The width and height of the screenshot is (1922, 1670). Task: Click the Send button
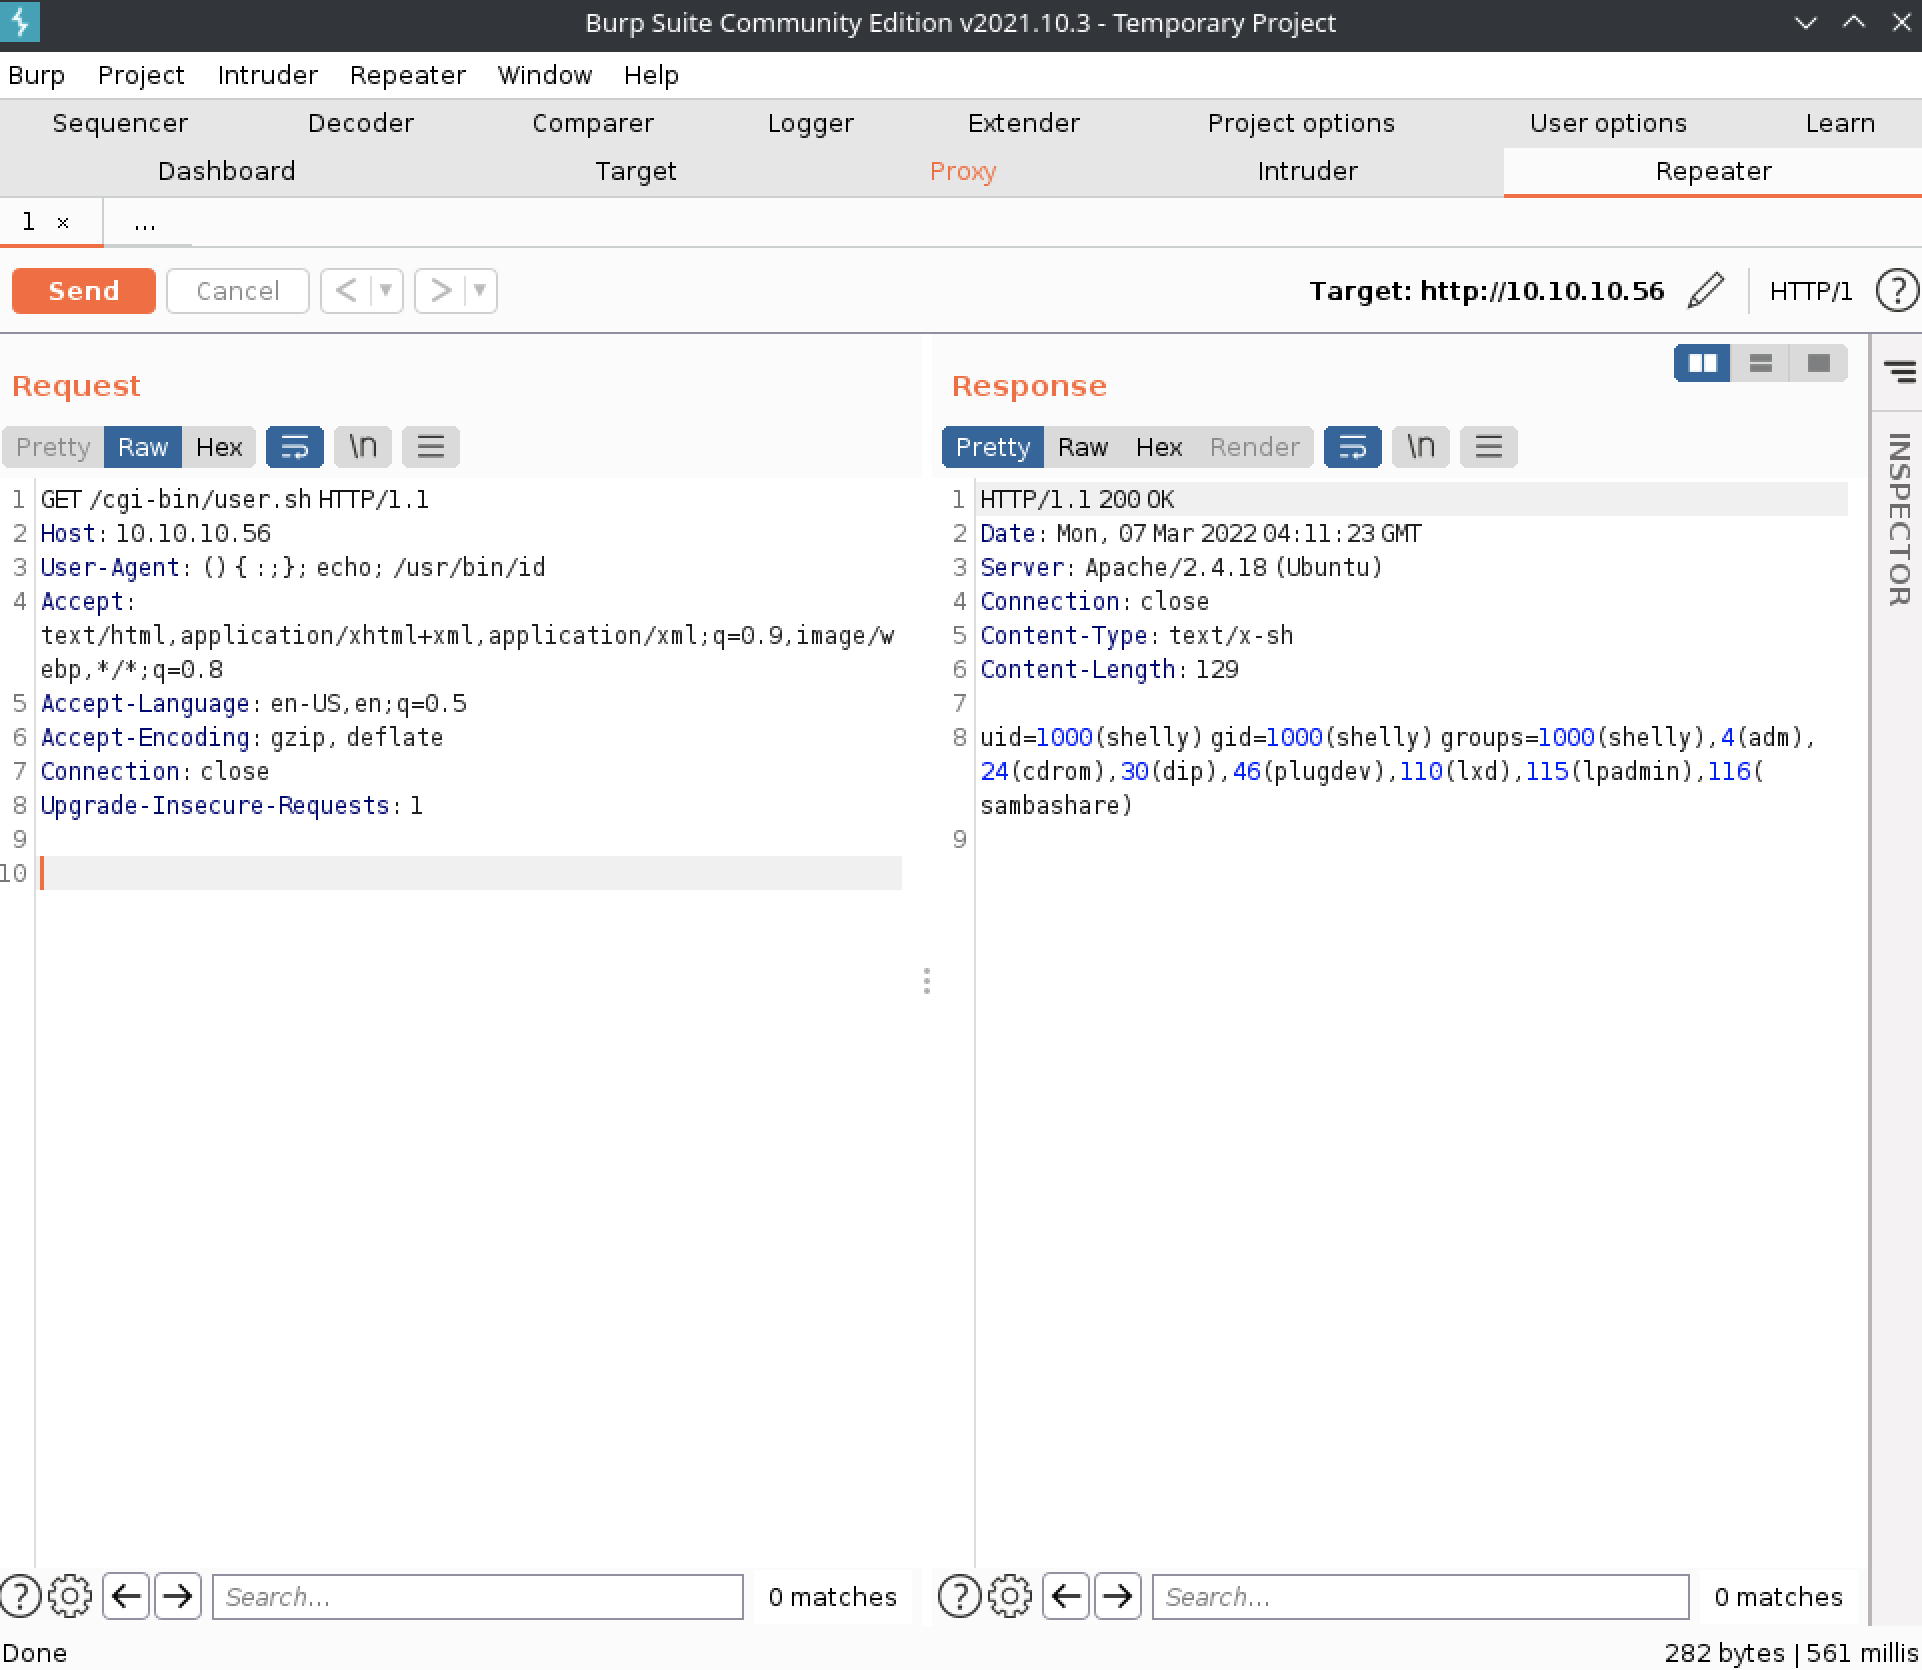coord(84,291)
